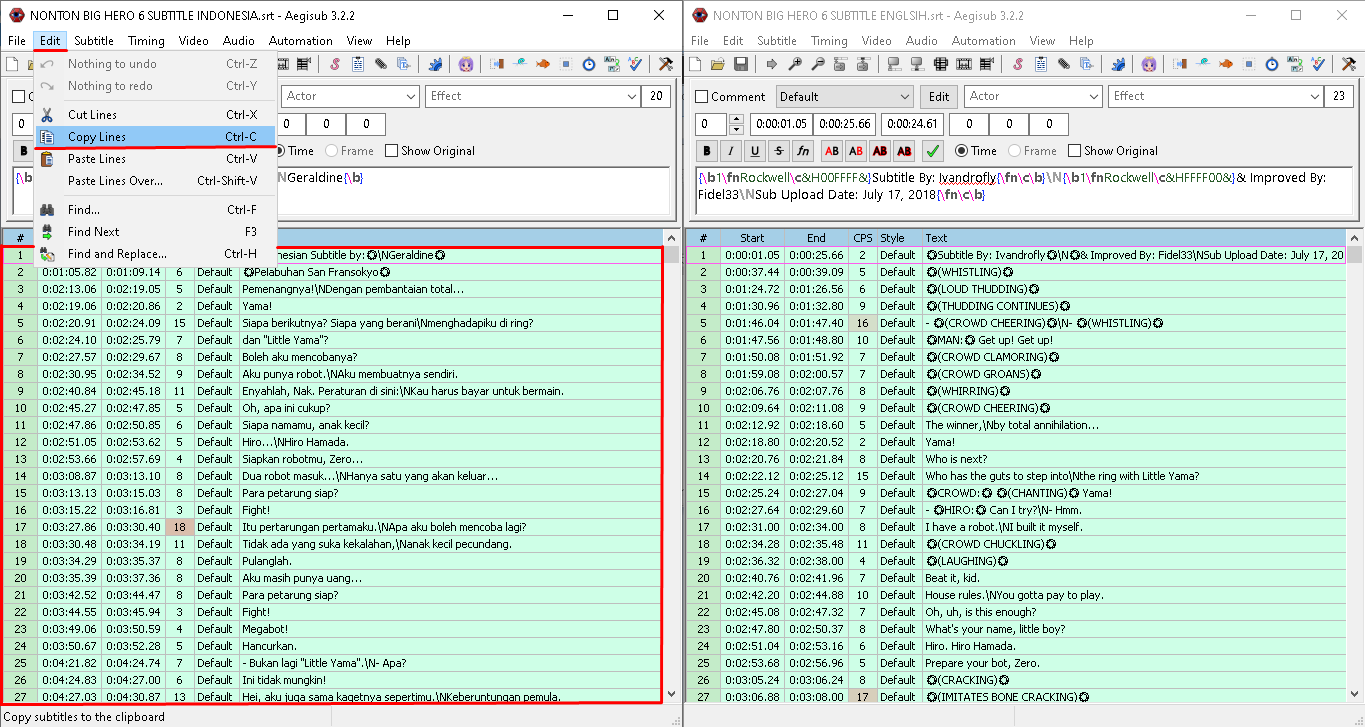Select Frame radio button in English window
The image size is (1365, 727).
[x=1014, y=151]
